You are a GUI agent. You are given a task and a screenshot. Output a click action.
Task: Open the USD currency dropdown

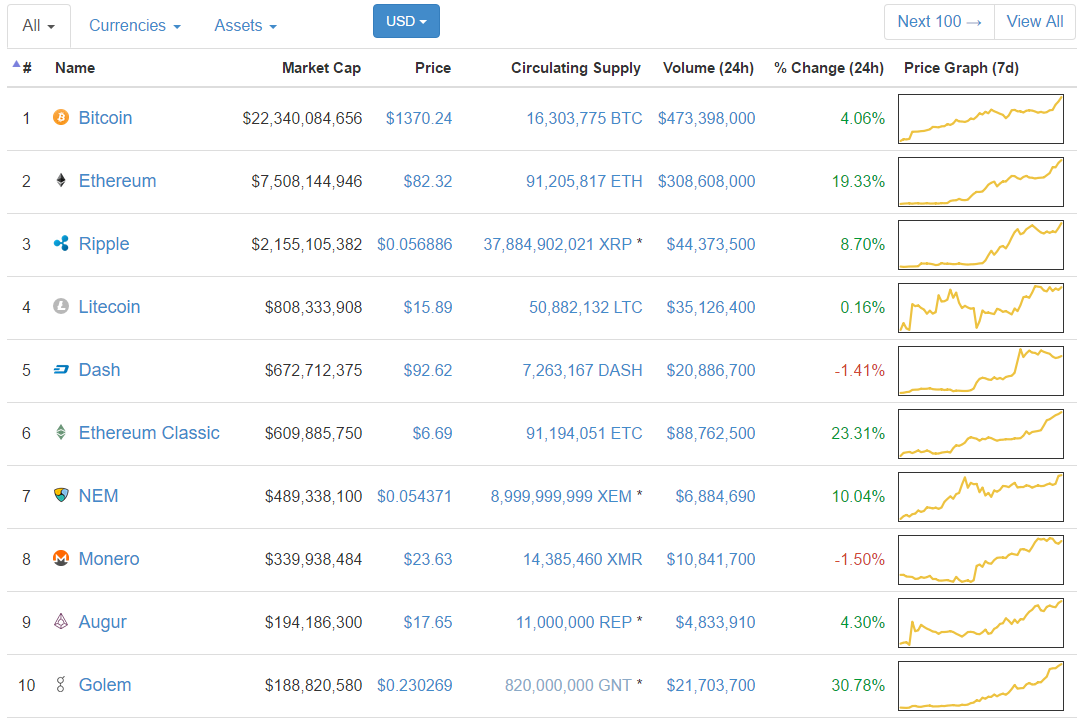coord(406,21)
